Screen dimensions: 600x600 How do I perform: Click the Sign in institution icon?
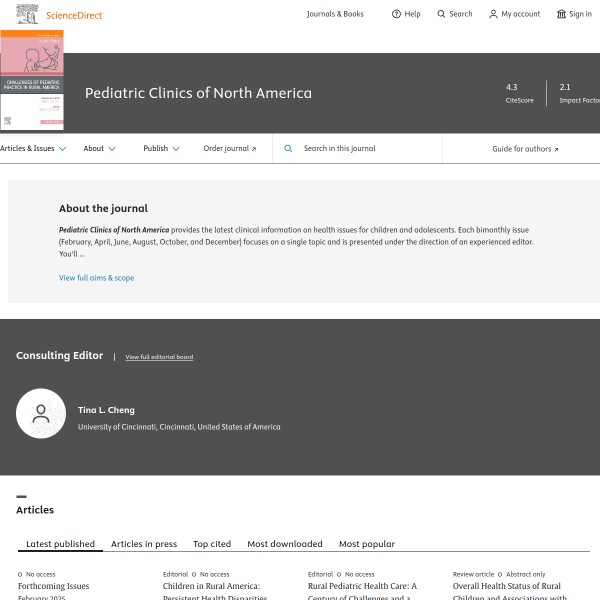pos(561,14)
